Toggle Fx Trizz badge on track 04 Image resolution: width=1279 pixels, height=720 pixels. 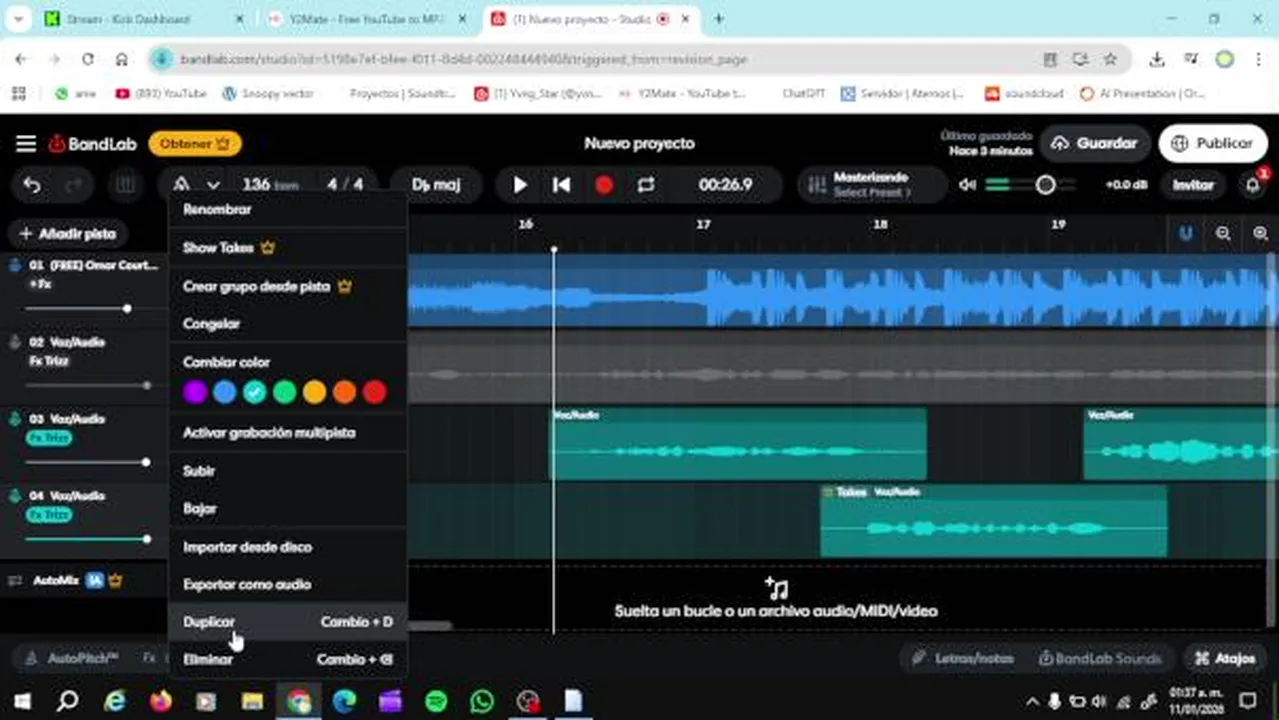point(49,515)
